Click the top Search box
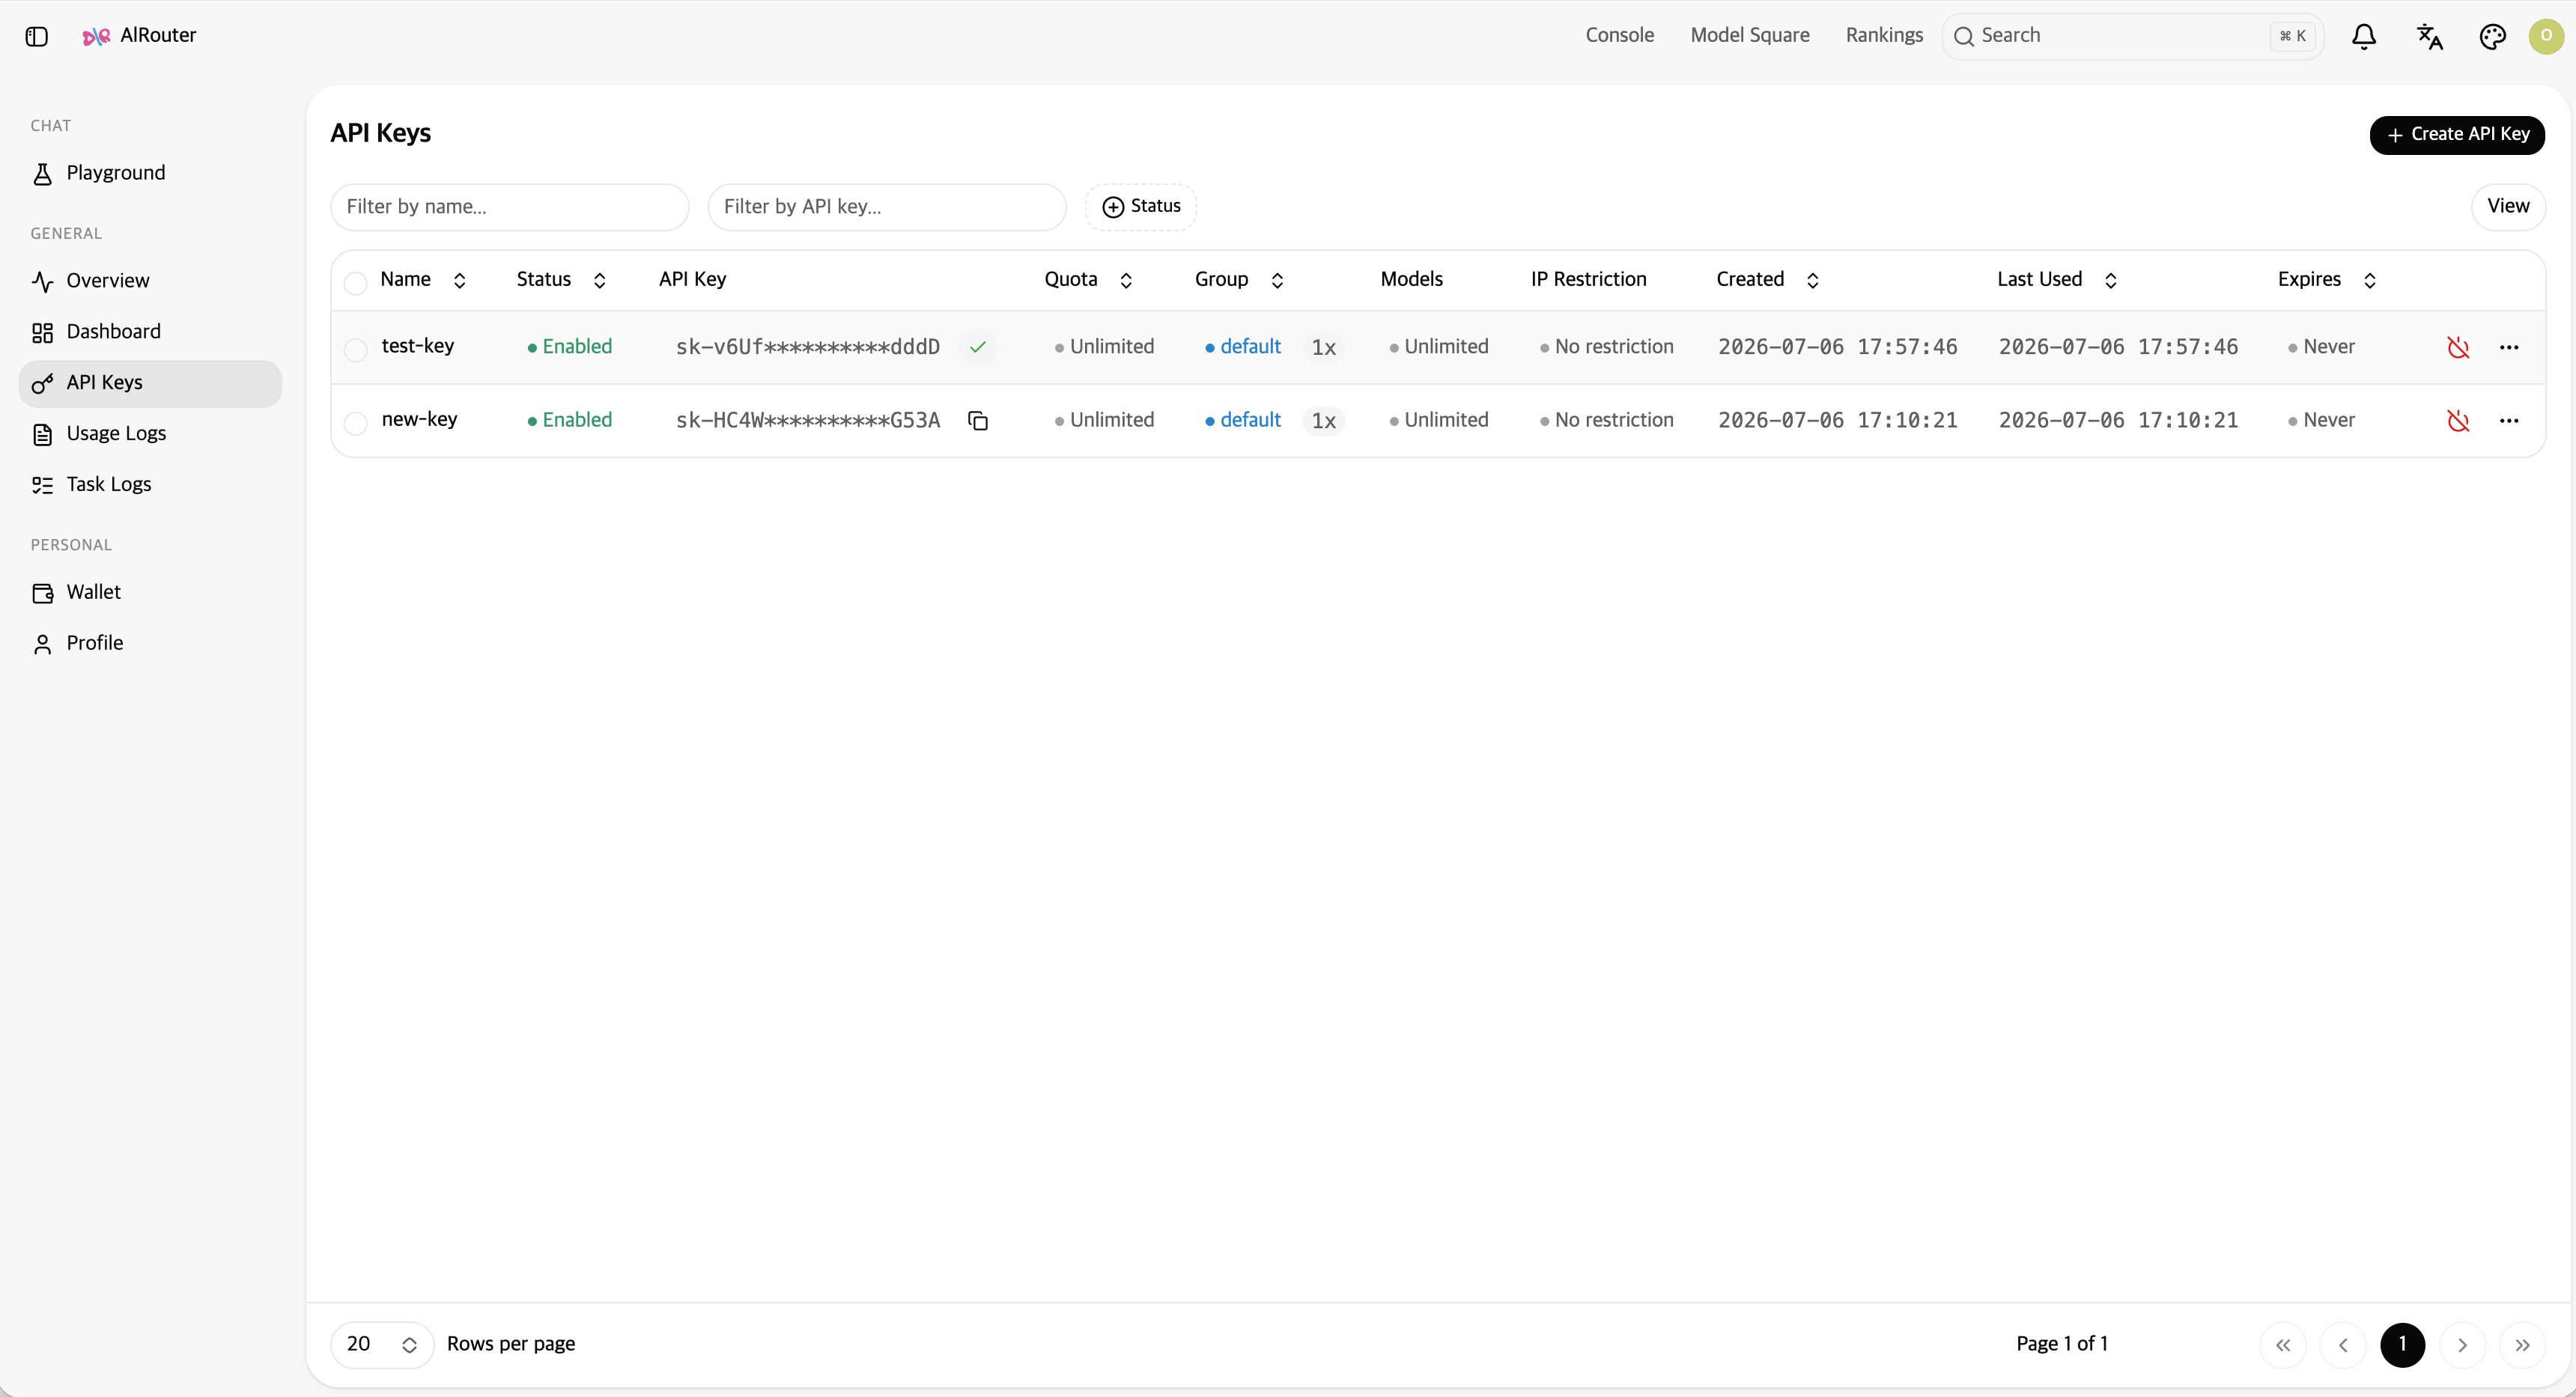This screenshot has width=2576, height=1397. 2133,37
